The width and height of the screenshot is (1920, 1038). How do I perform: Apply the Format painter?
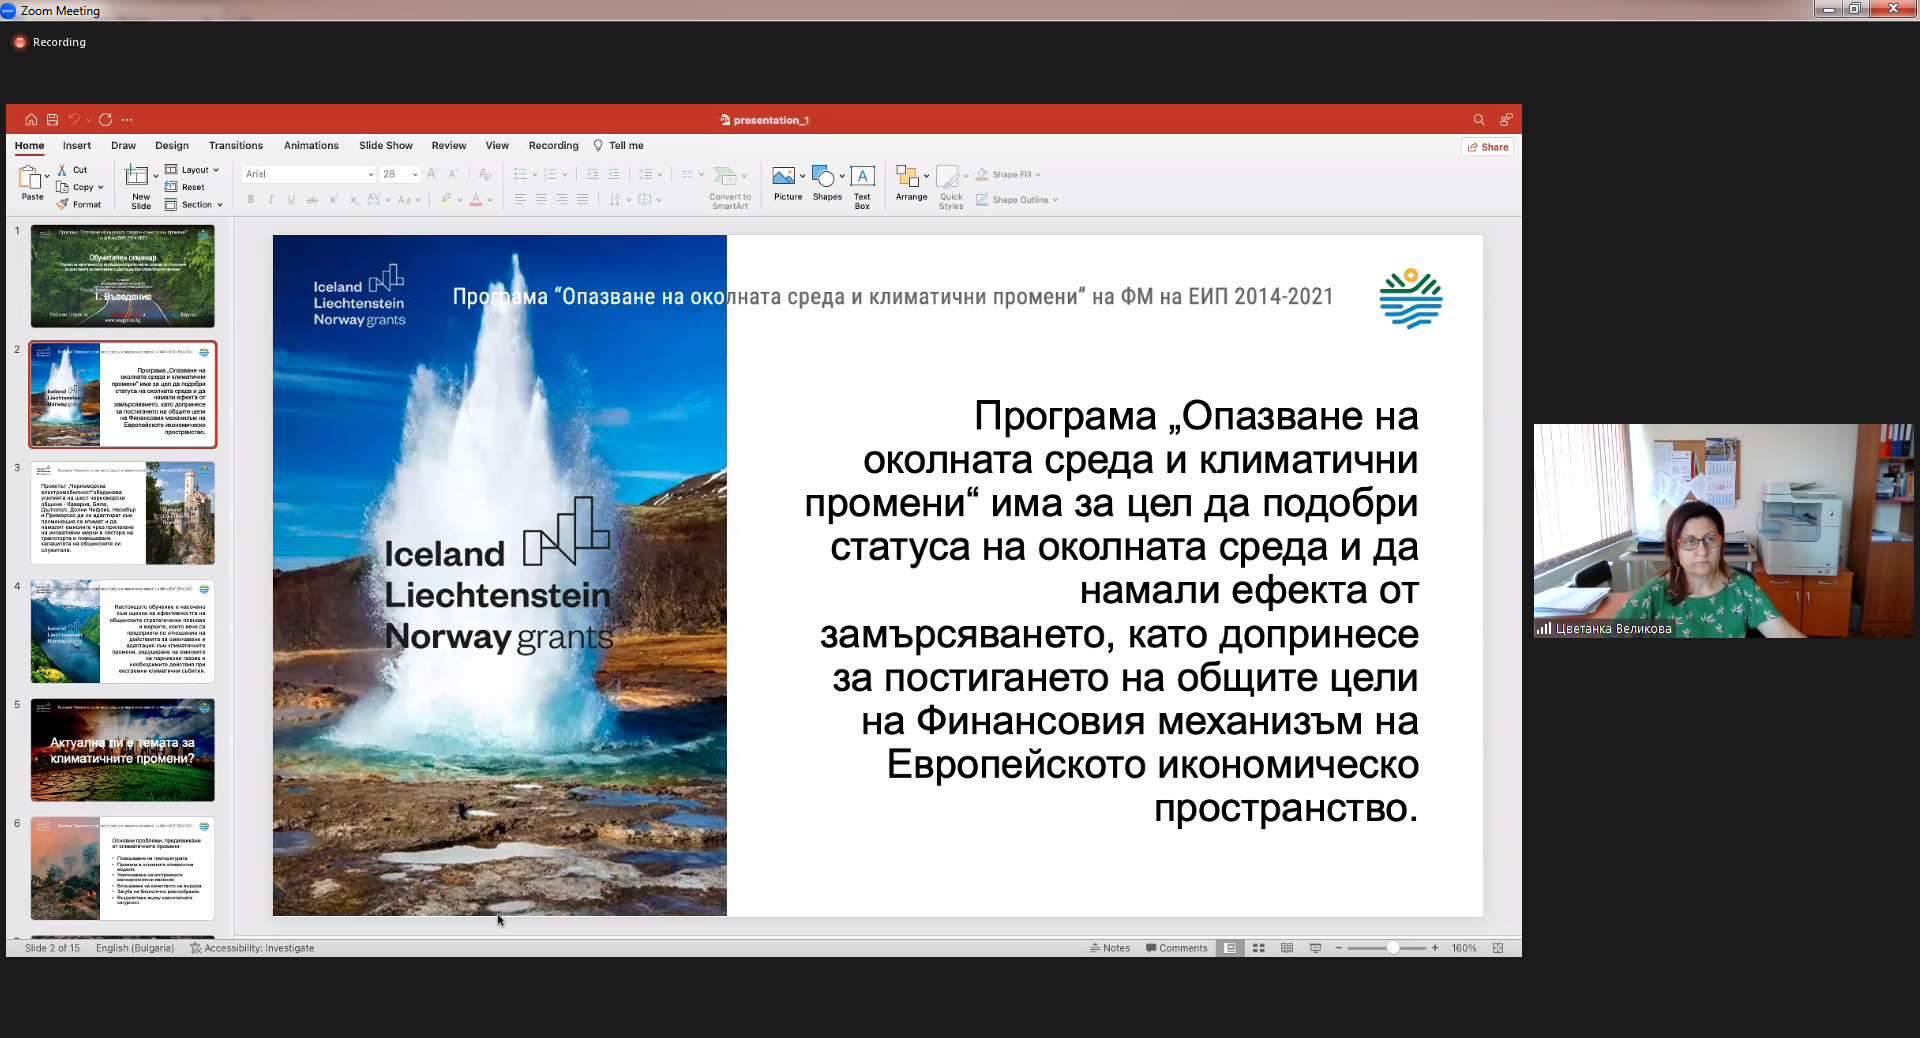(x=79, y=204)
